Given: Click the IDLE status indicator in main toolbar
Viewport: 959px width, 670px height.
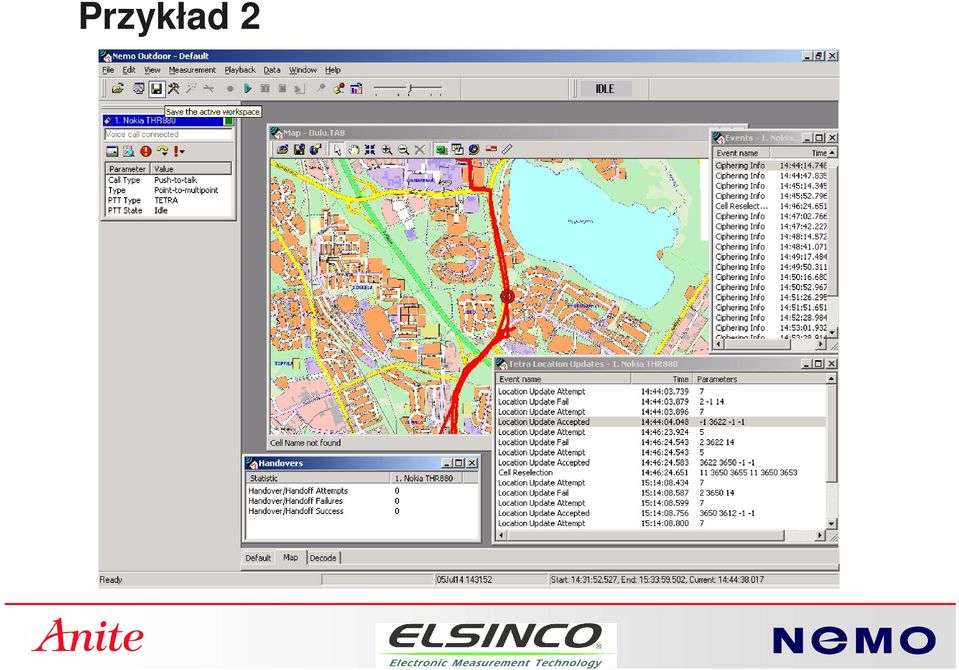Looking at the screenshot, I should [605, 89].
